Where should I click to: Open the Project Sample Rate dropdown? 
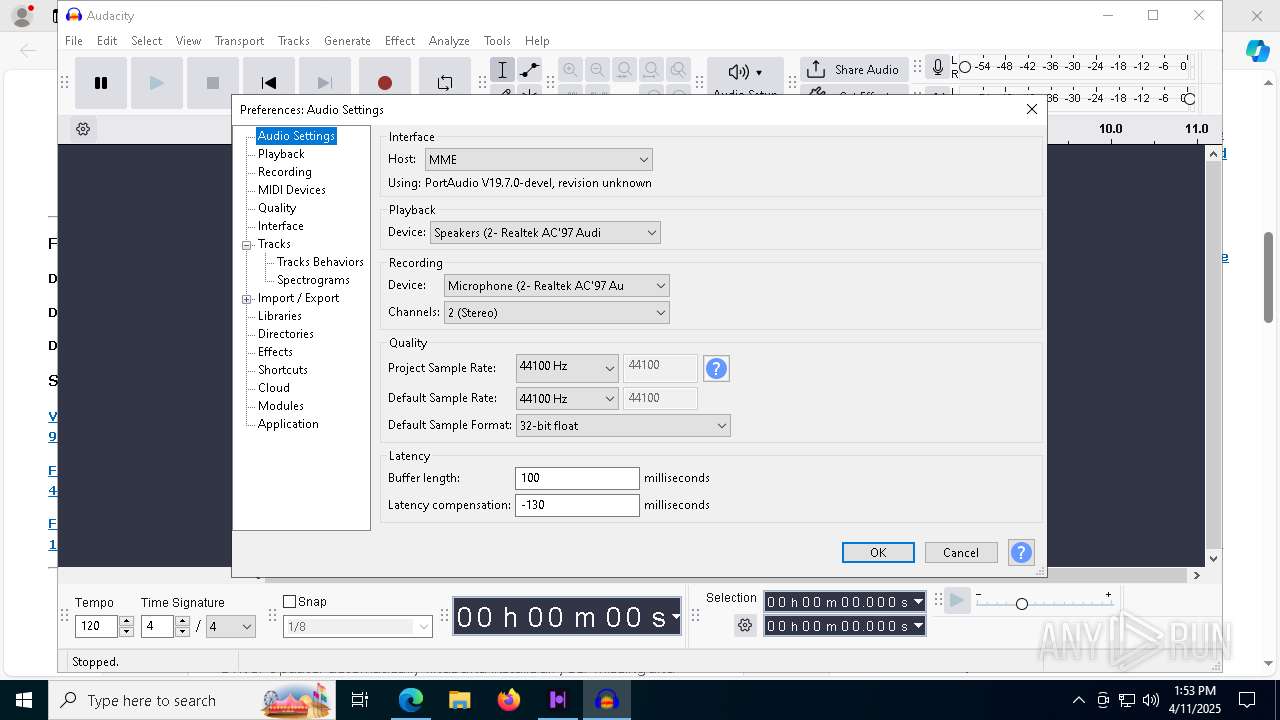pos(567,368)
